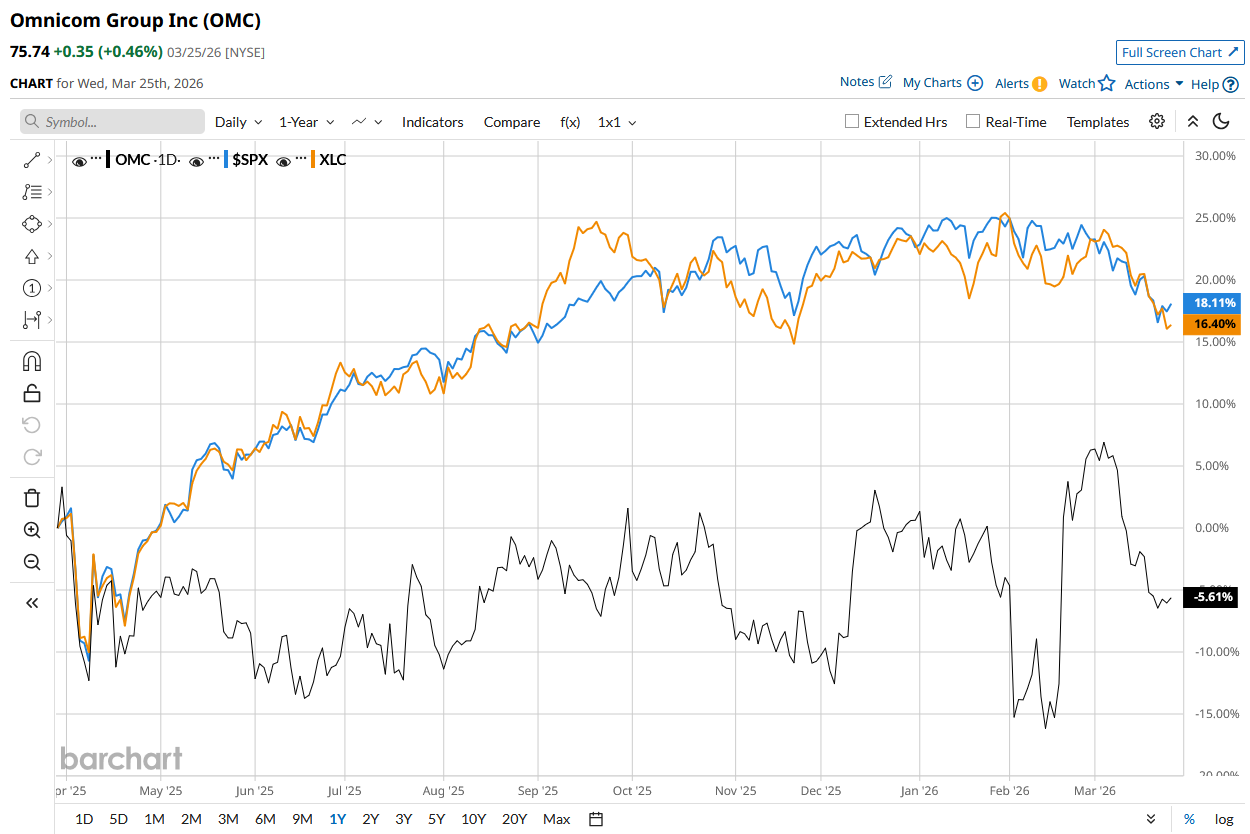Select the Max time range

(x=557, y=819)
